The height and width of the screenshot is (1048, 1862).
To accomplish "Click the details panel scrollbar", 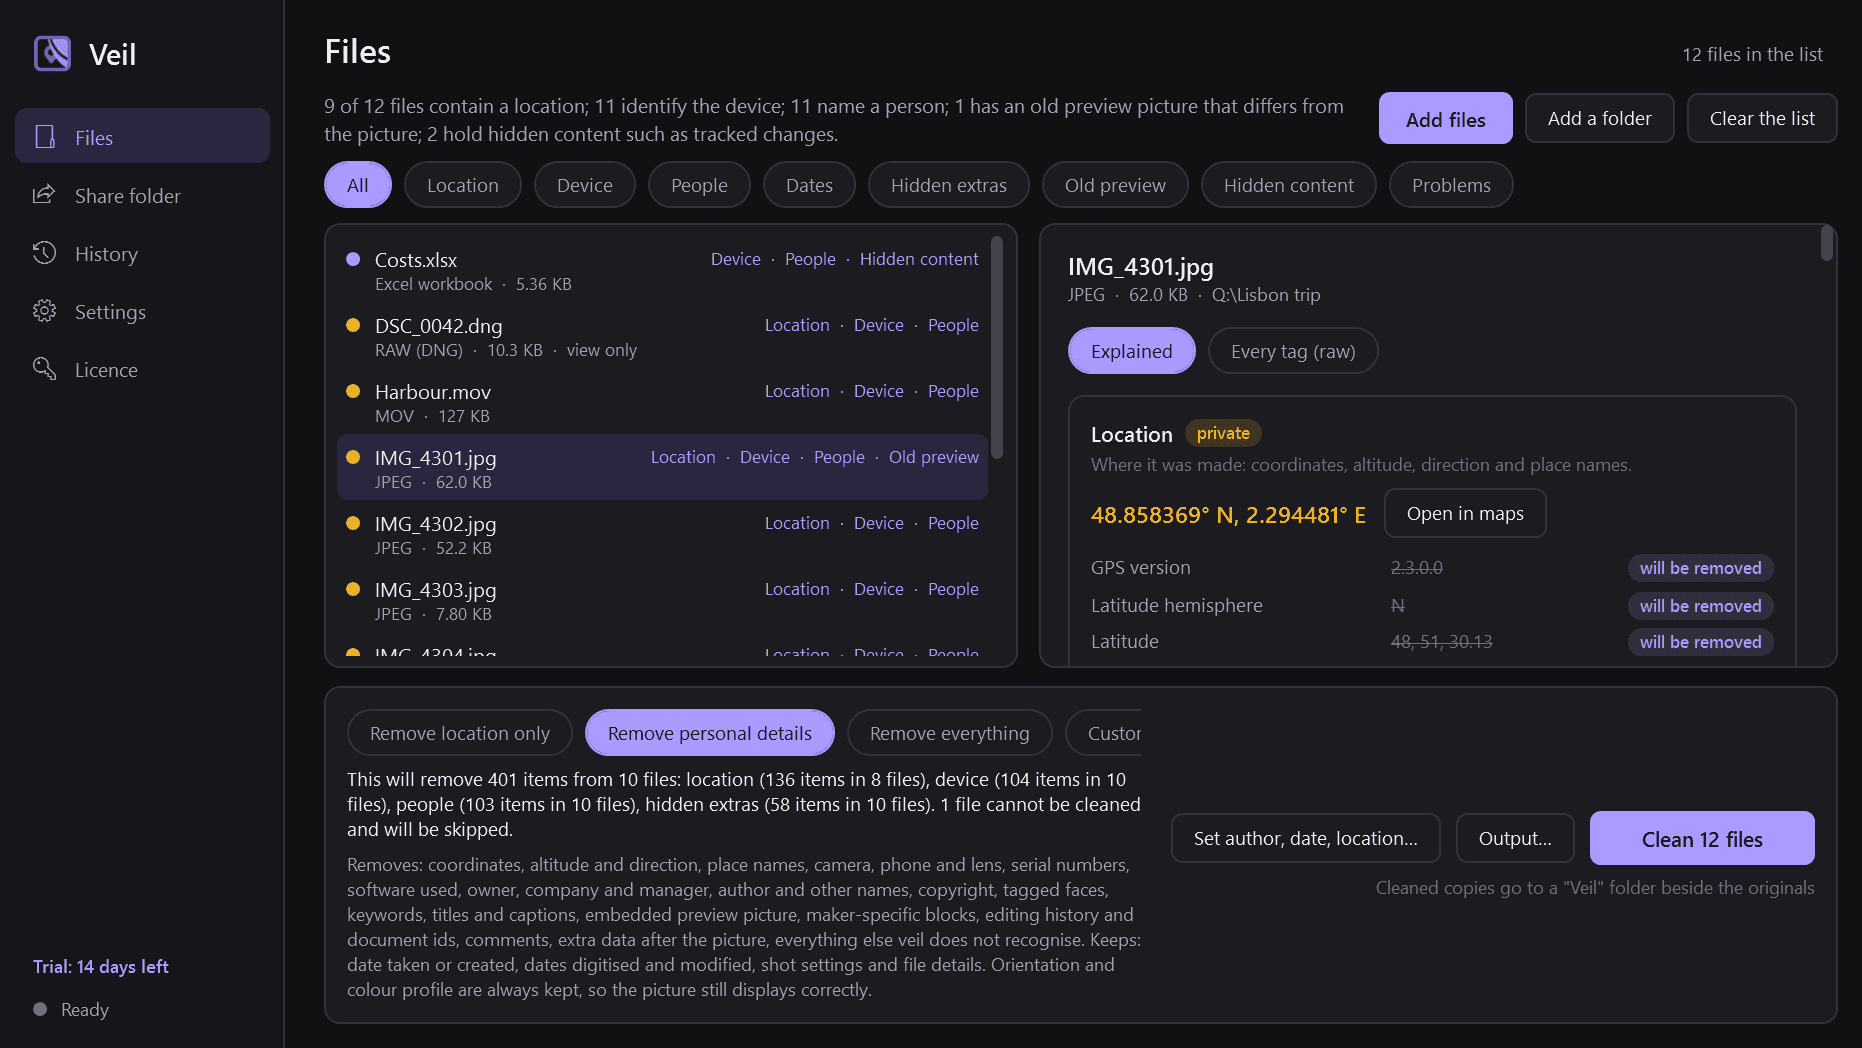I will tap(1827, 243).
